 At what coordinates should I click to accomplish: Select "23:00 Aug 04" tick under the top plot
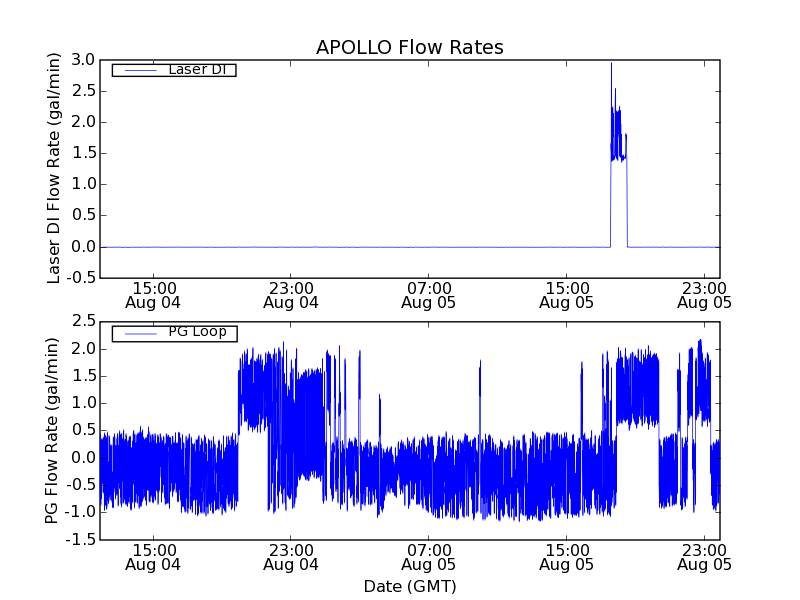pyautogui.click(x=291, y=294)
